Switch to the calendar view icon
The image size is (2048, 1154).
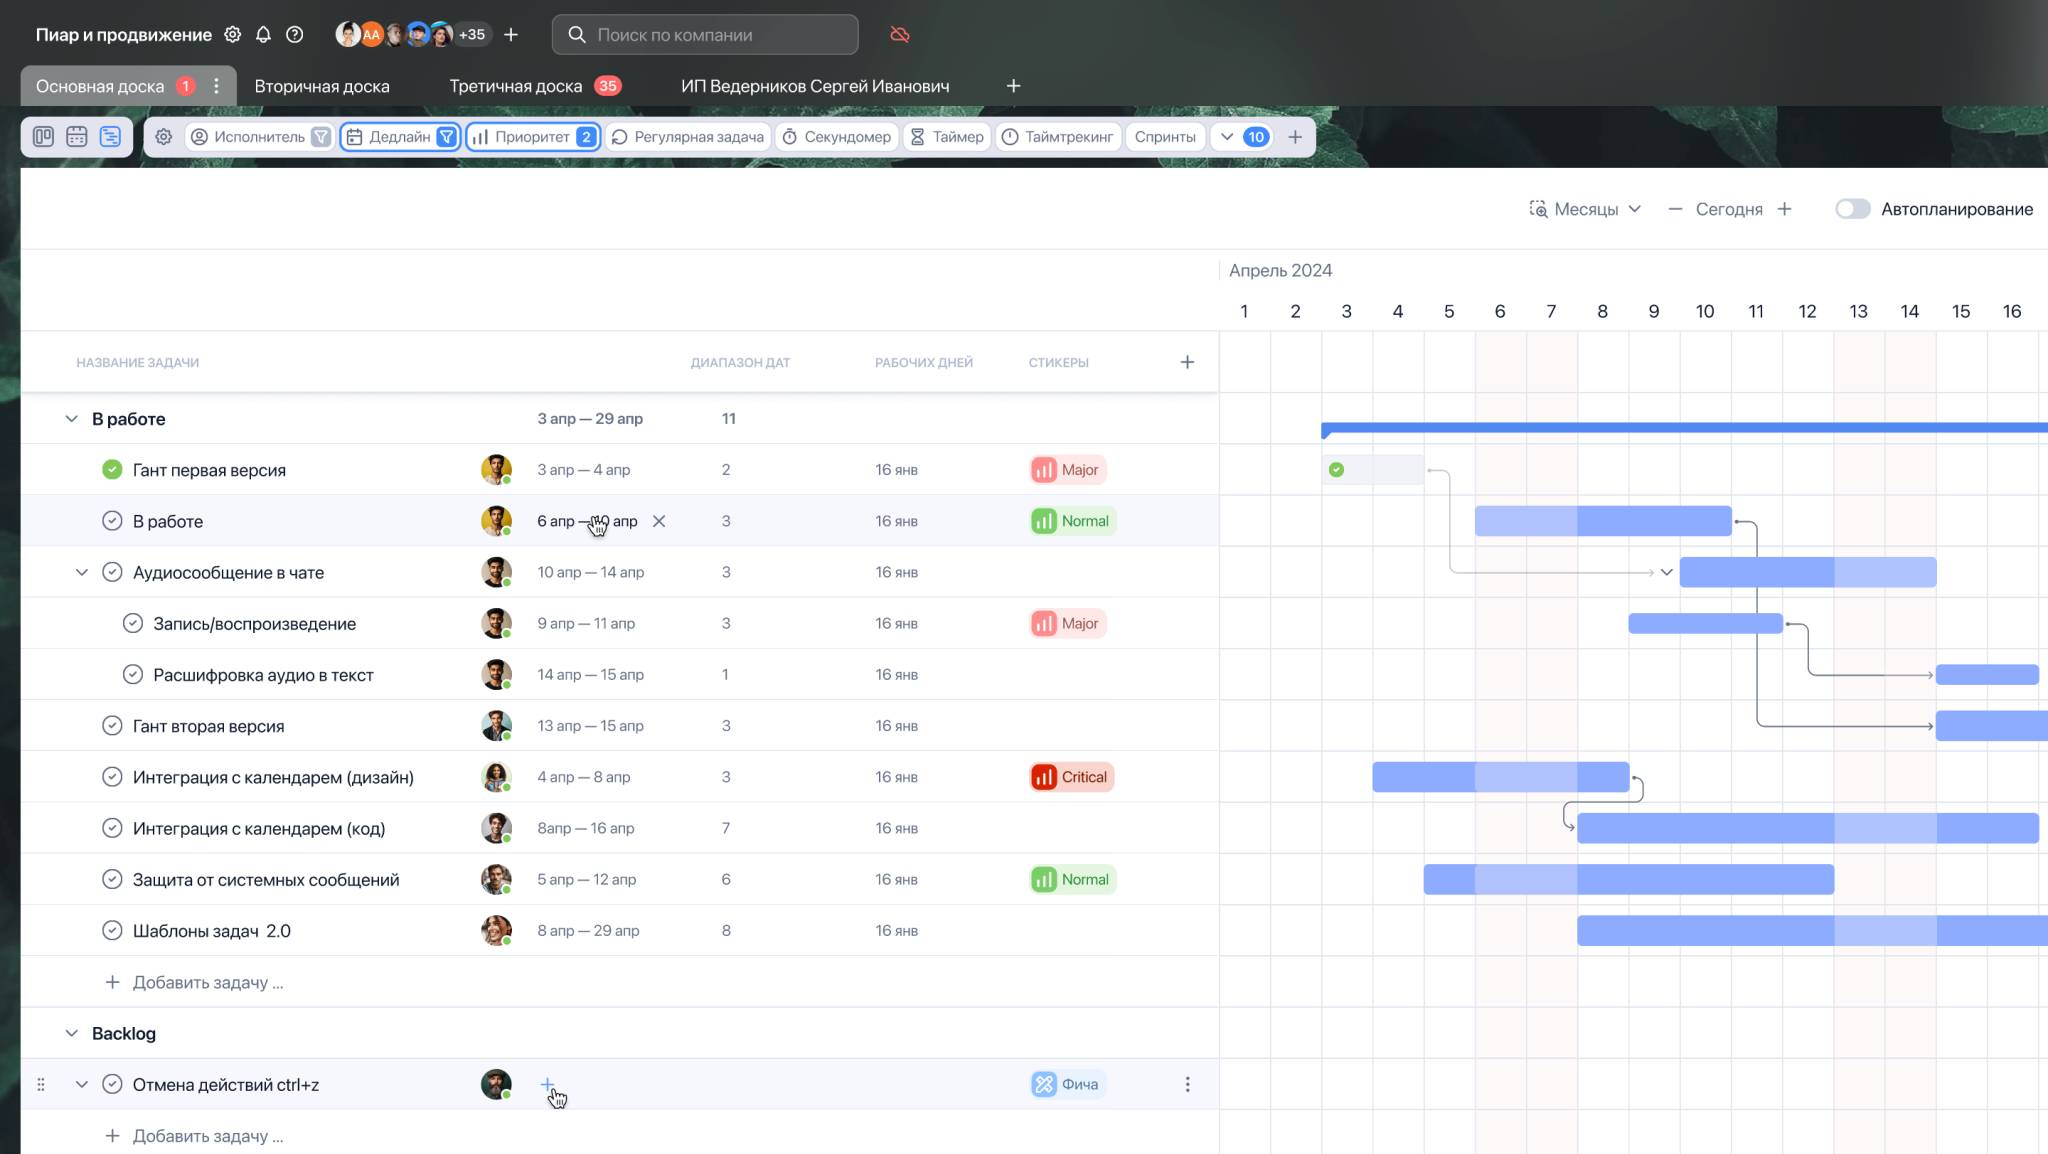click(x=77, y=137)
